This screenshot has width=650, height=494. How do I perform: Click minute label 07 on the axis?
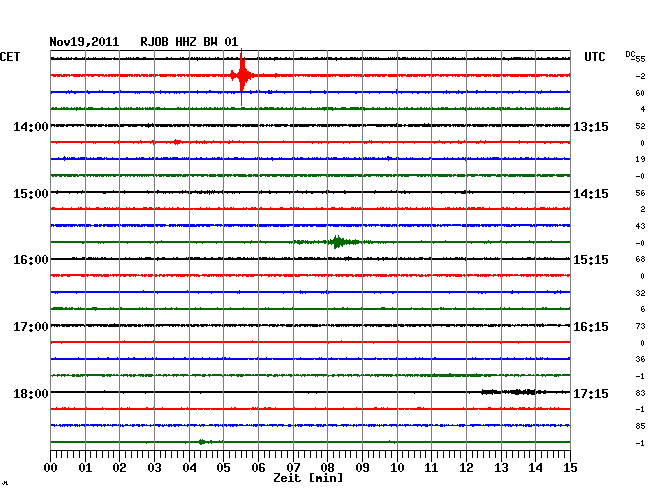point(293,467)
